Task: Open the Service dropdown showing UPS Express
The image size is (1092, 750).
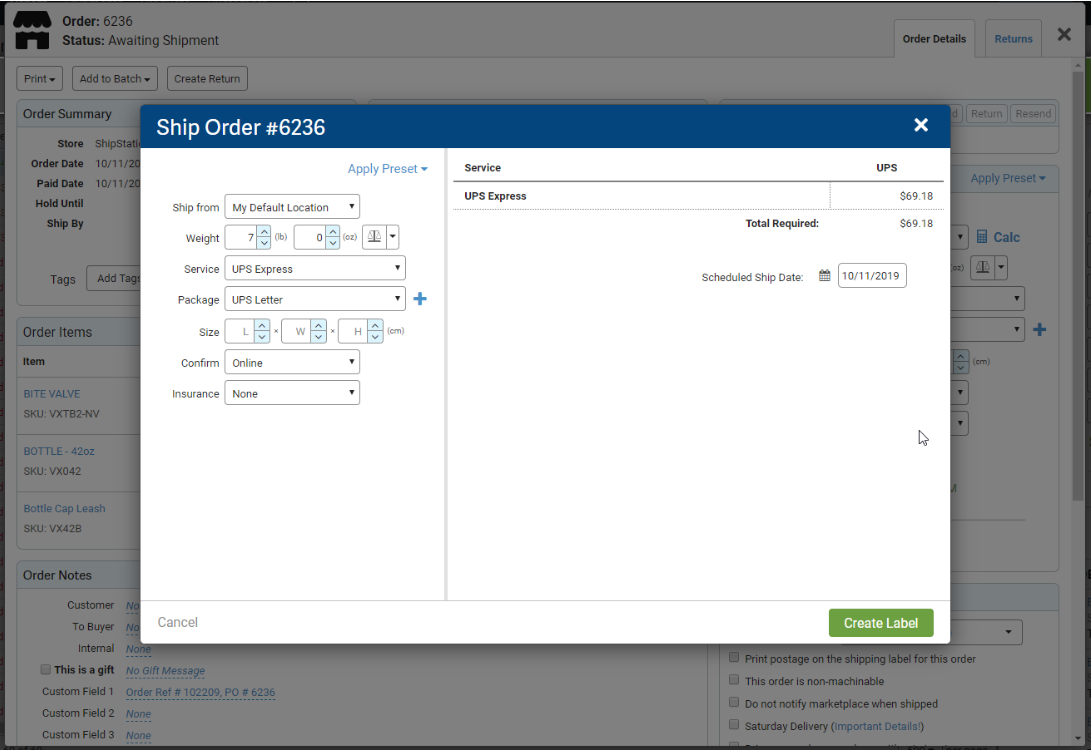Action: click(315, 269)
